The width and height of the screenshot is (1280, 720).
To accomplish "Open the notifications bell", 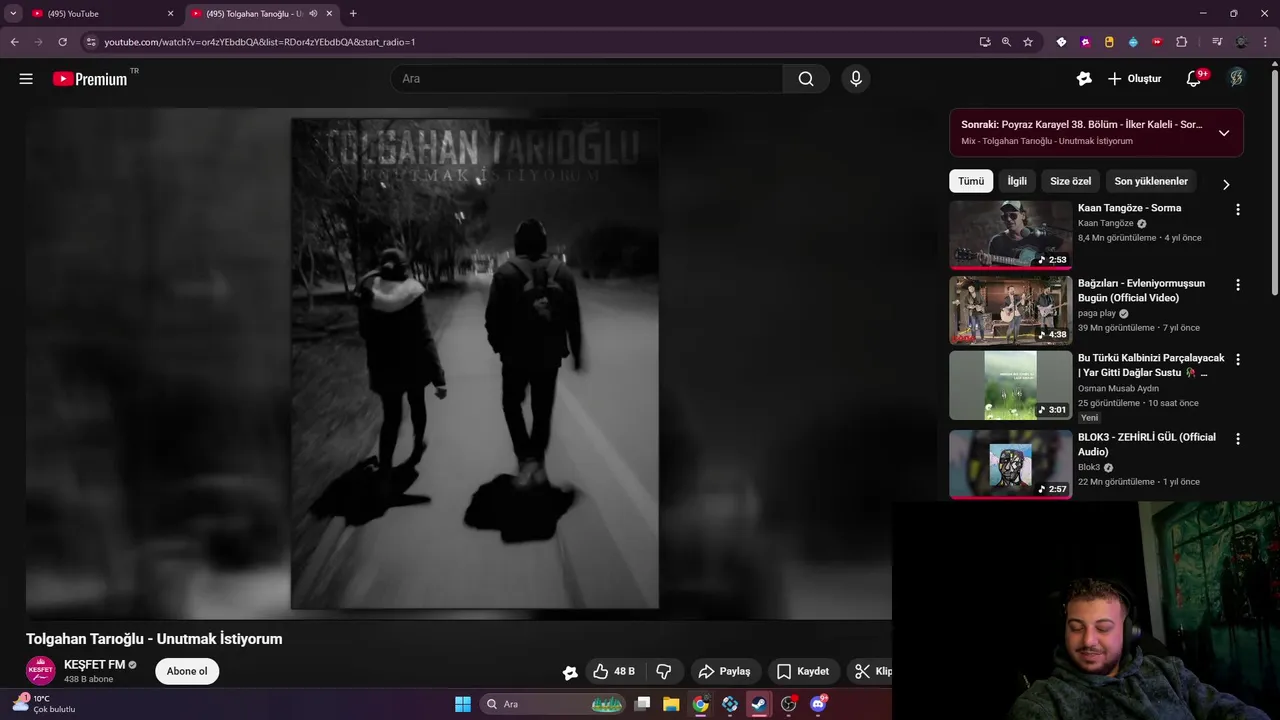I will pos(1193,79).
